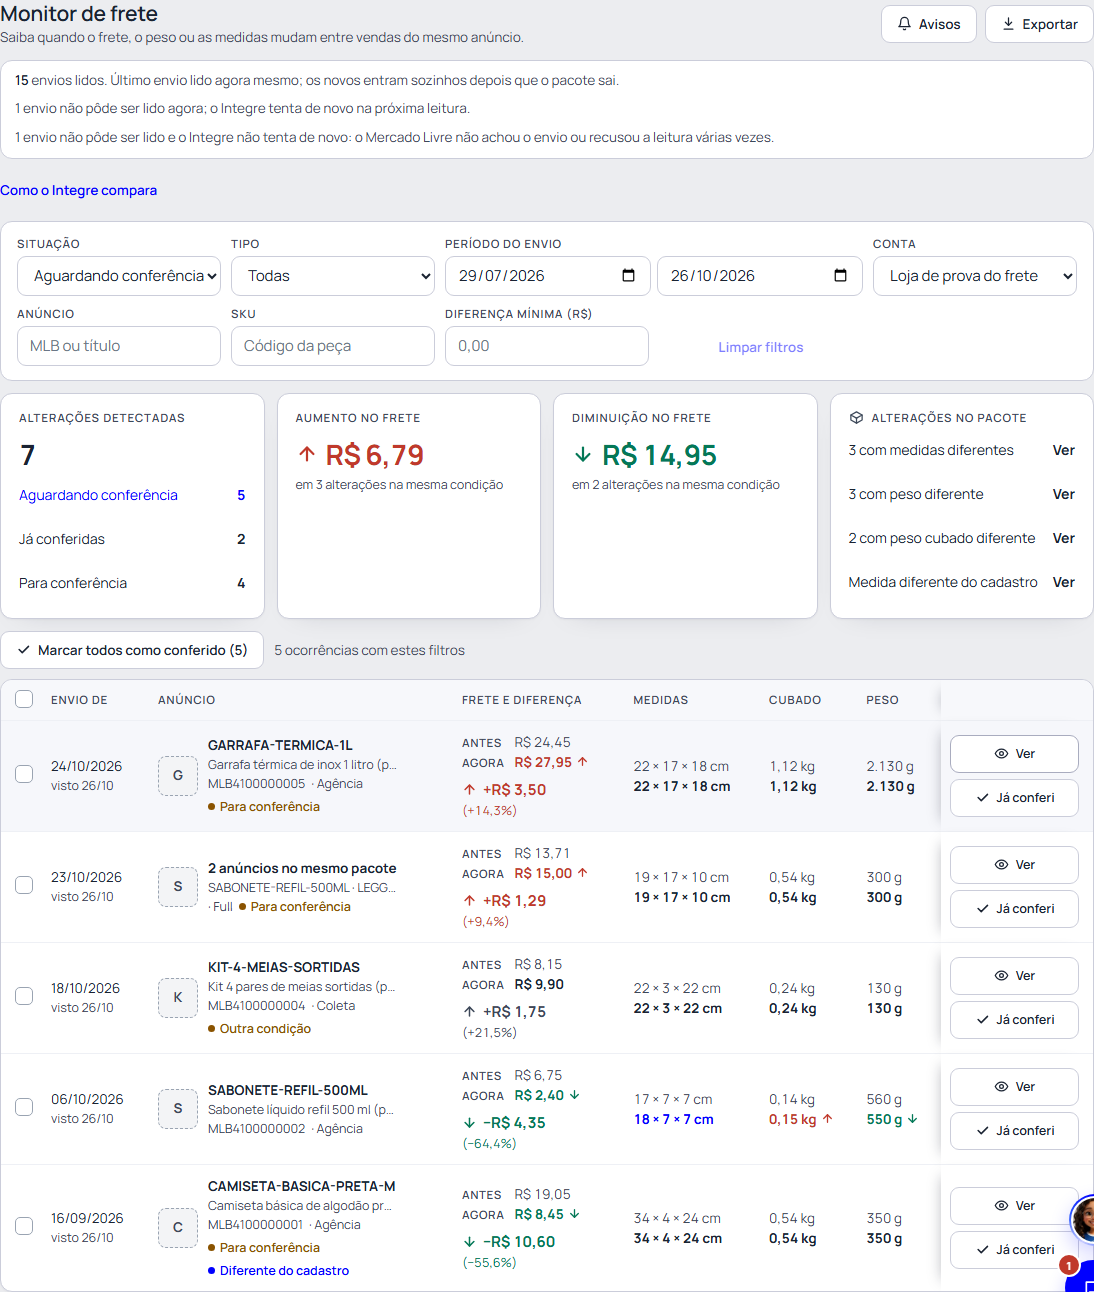
Task: Focus the Anúncio MLB ou título field
Action: 119,346
